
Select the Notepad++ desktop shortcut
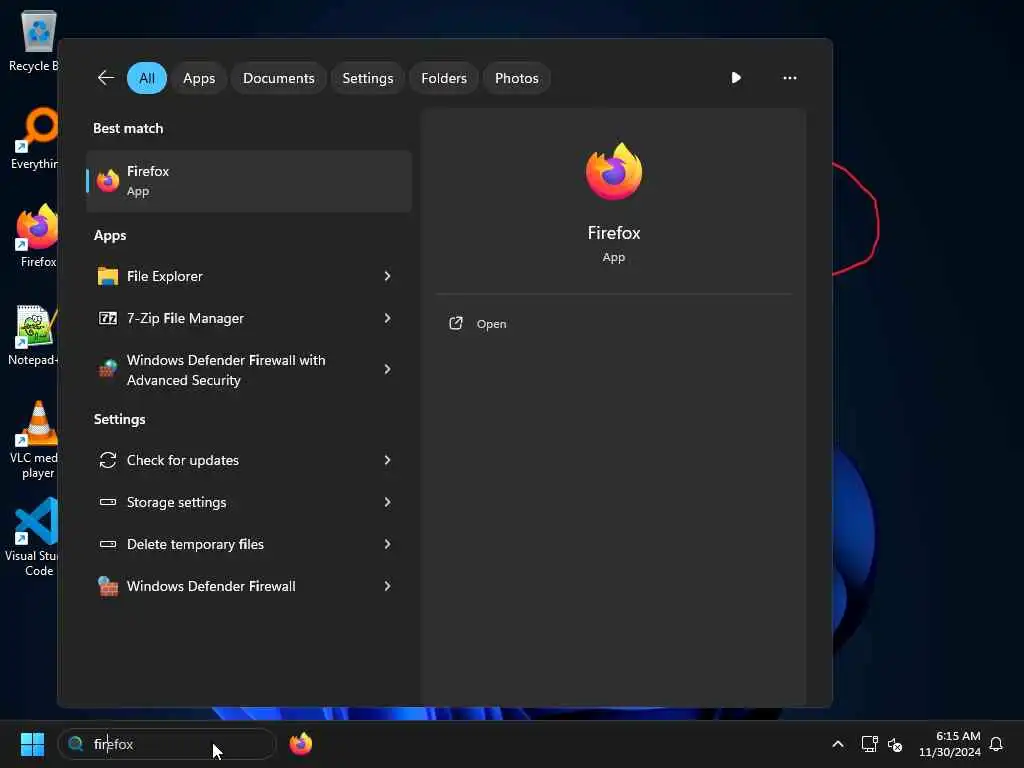click(34, 335)
